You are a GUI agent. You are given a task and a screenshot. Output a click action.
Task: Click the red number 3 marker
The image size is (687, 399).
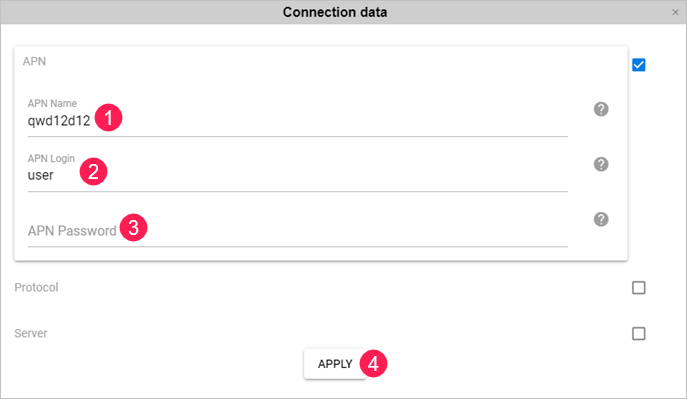(133, 227)
